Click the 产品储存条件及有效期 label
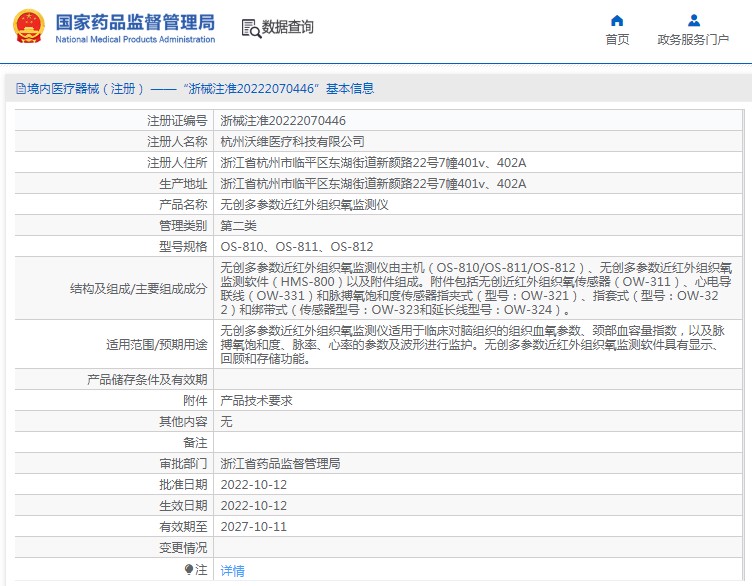The image size is (752, 586). pos(147,379)
